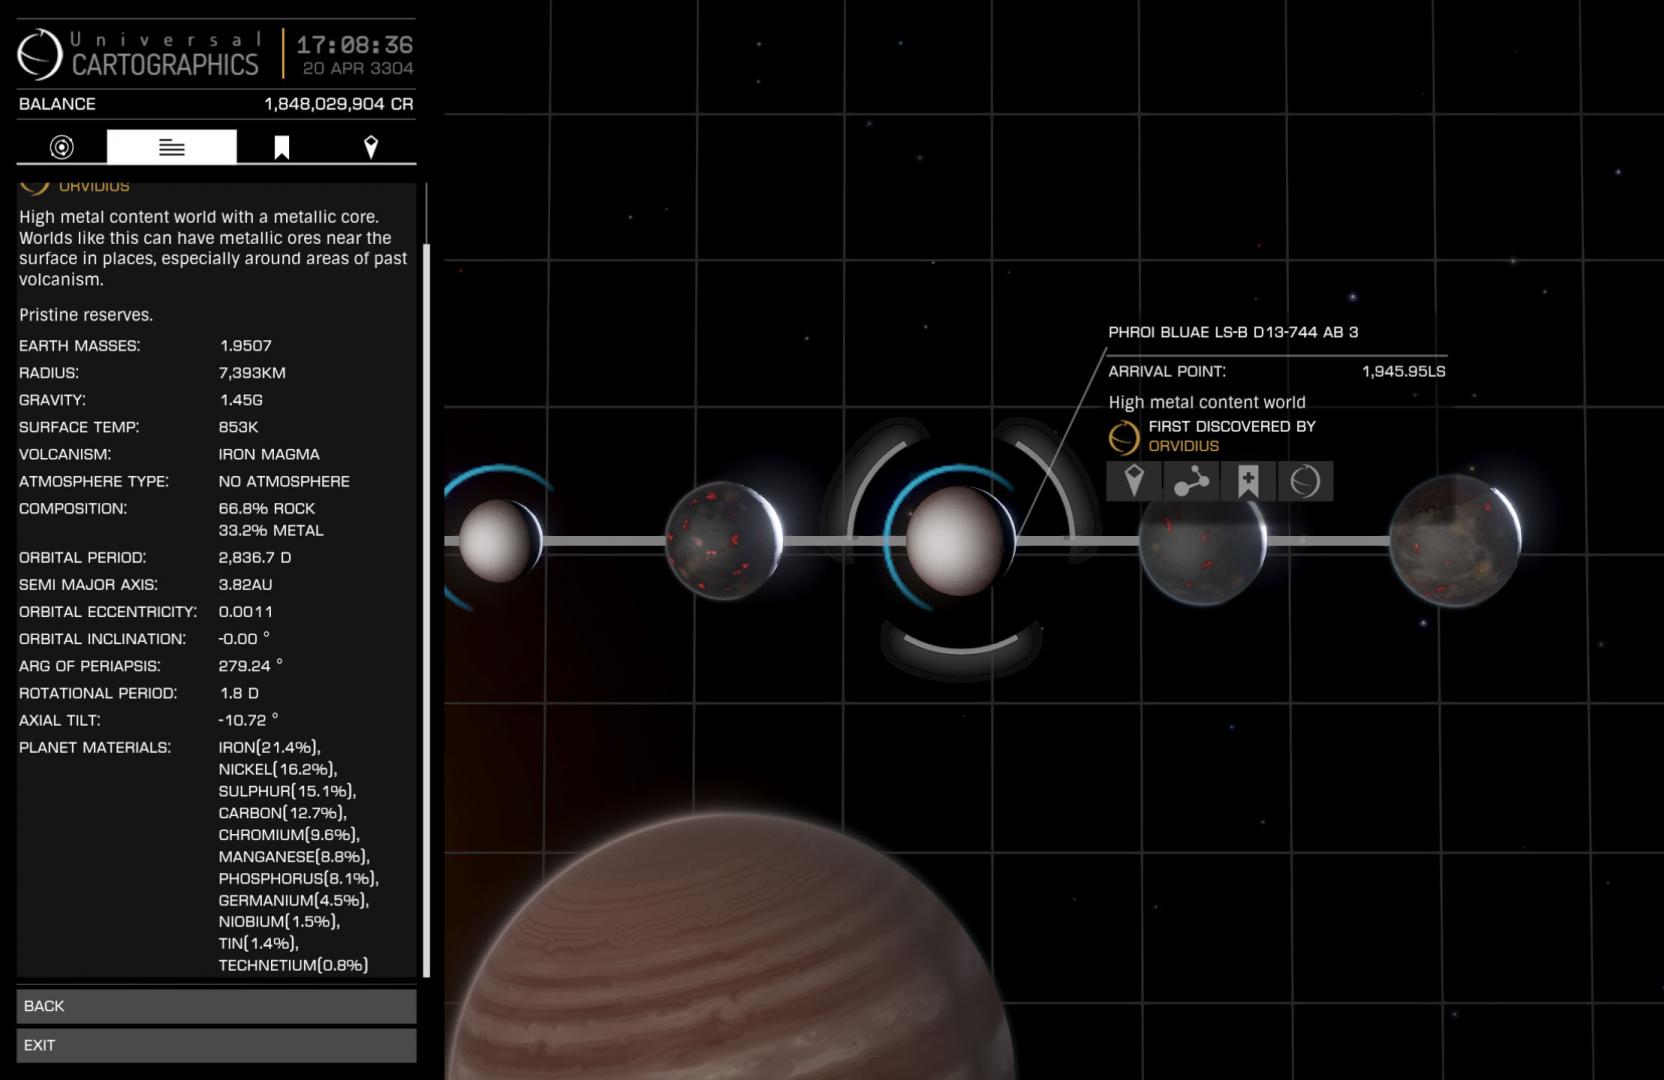The height and width of the screenshot is (1080, 1664).
Task: Click the SEMI MAJOR AXIS value 3.82AU
Action: click(x=245, y=585)
